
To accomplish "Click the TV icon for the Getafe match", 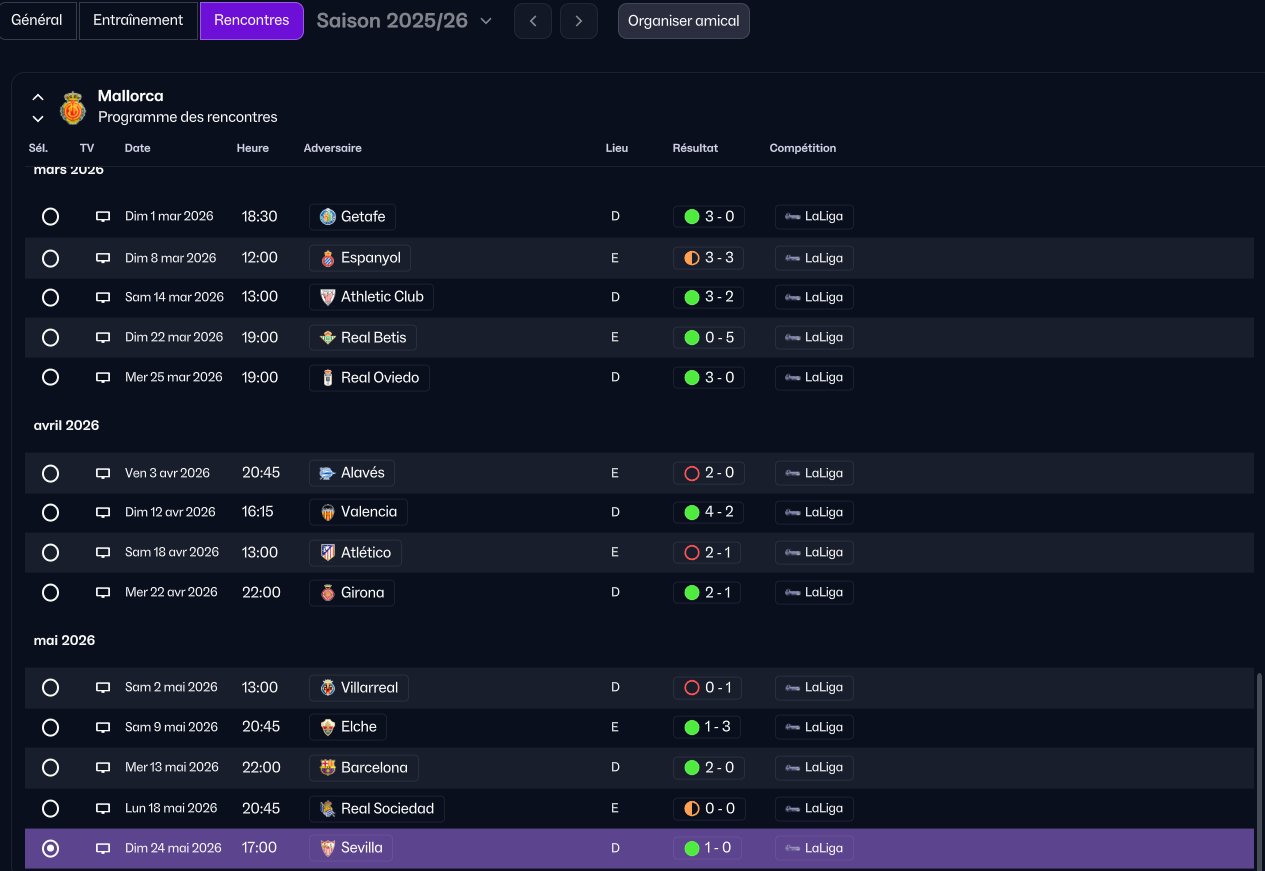I will (x=102, y=217).
